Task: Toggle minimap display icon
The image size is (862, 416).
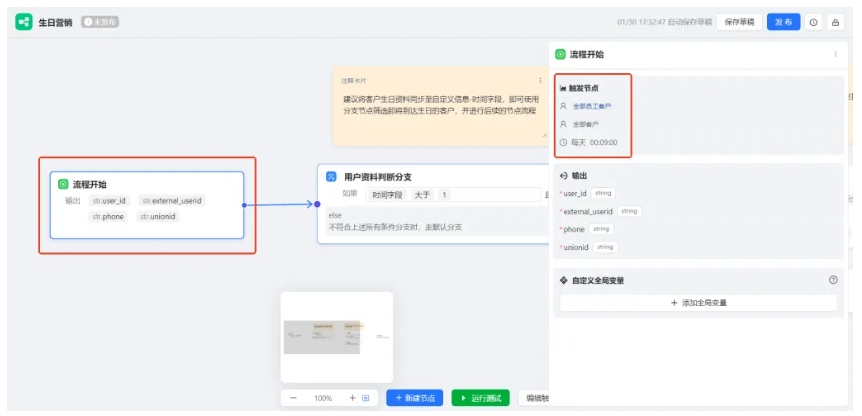Action: (366, 398)
